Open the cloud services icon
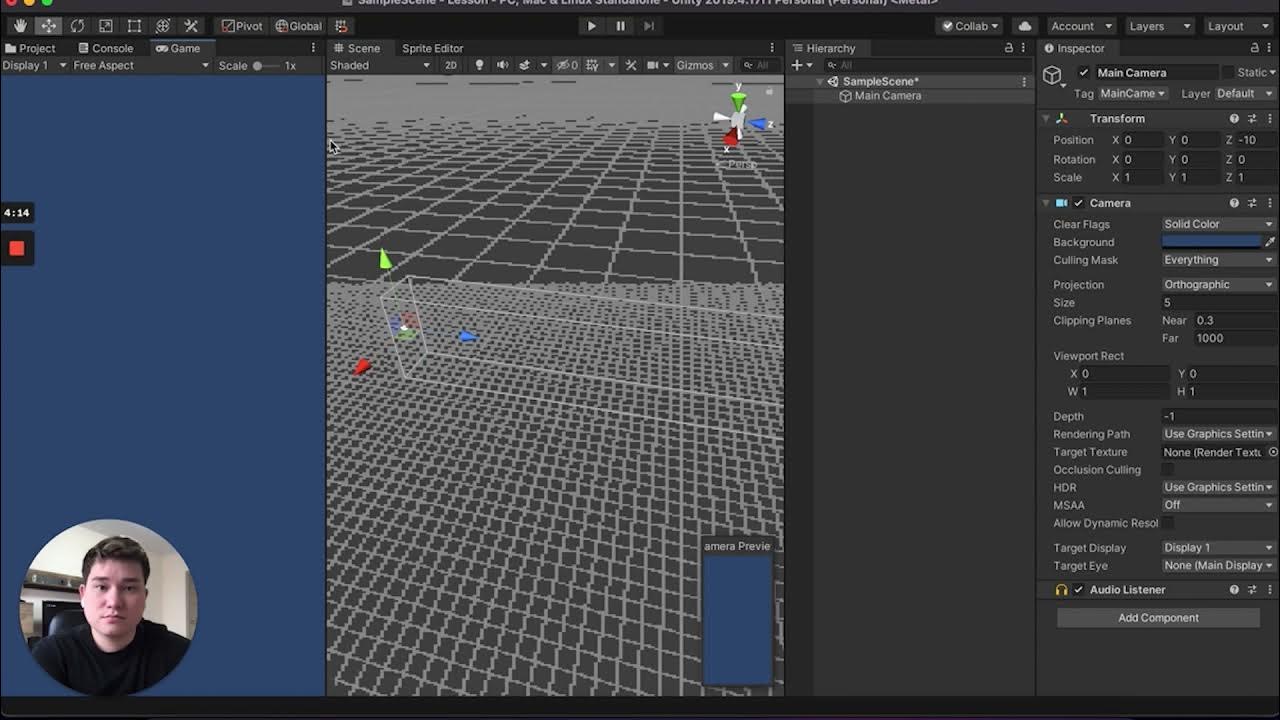 1025,26
